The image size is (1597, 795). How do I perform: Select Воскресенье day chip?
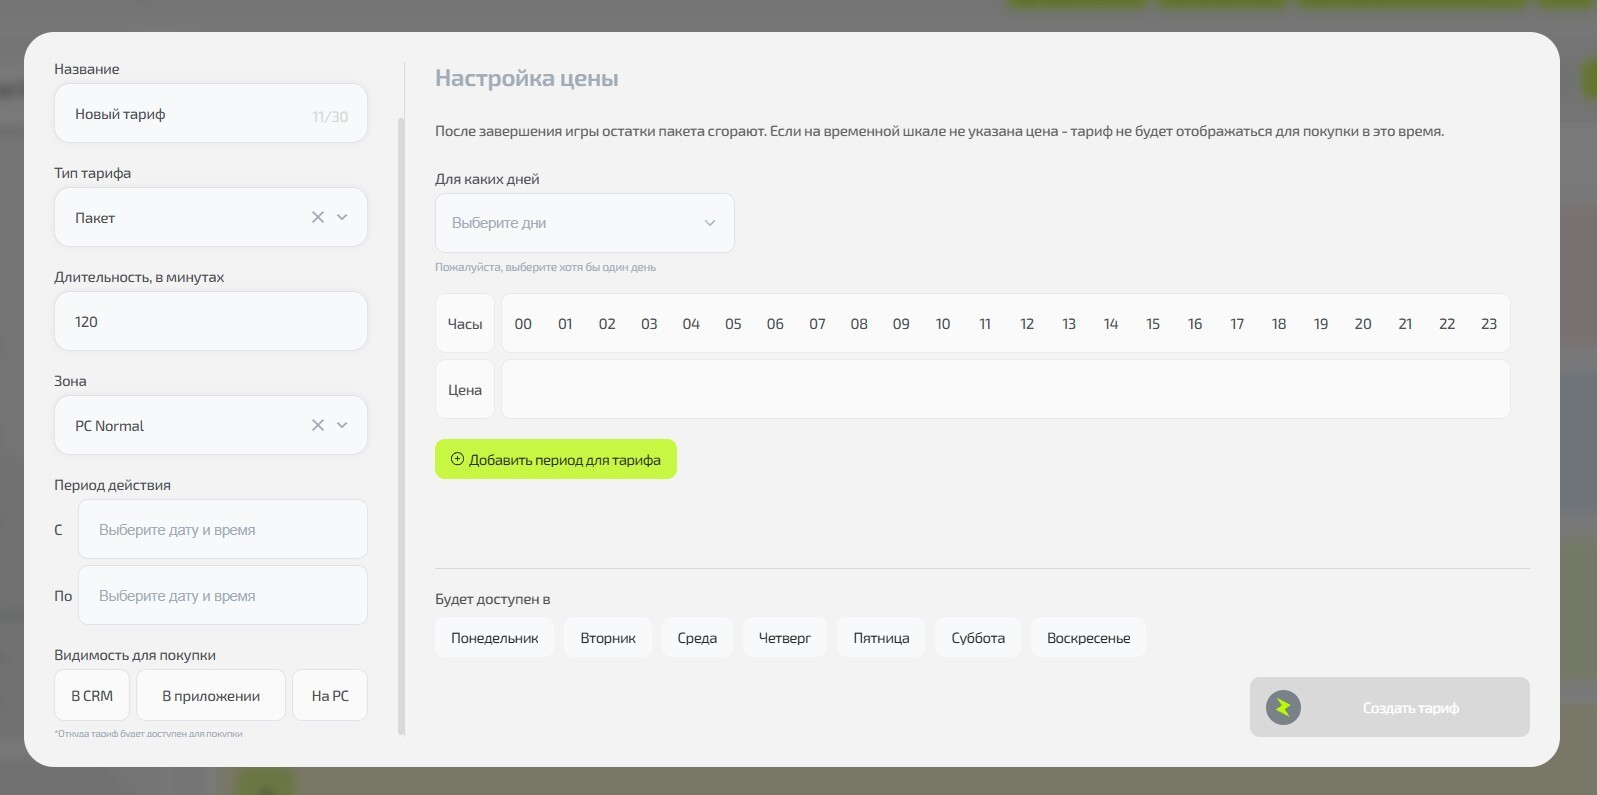[x=1088, y=638]
